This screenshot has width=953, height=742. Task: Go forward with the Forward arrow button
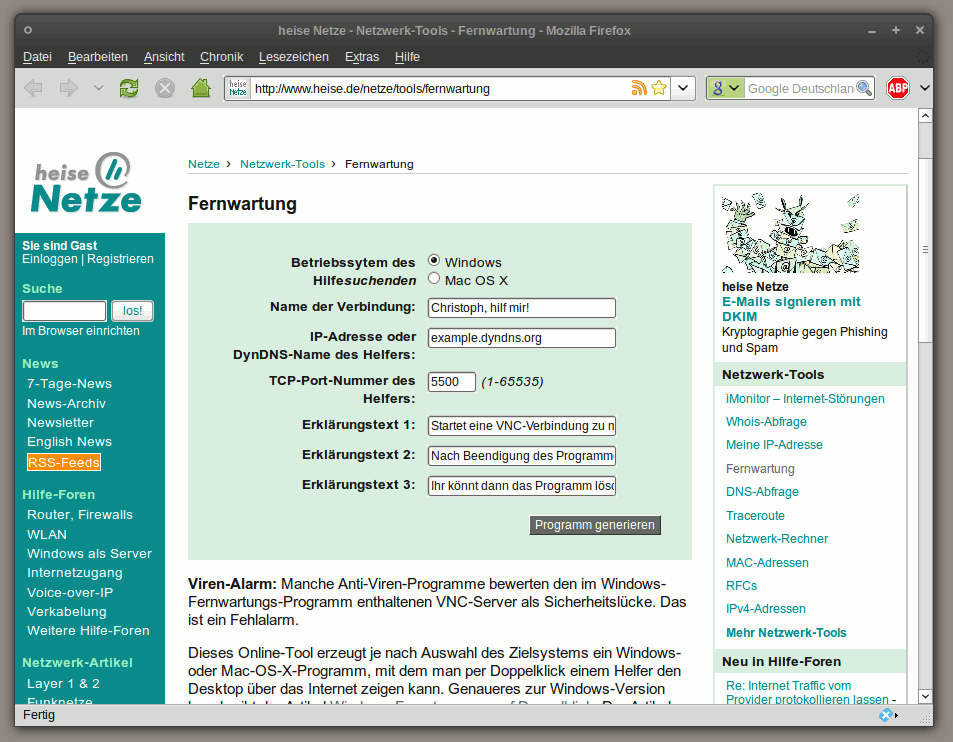click(68, 88)
